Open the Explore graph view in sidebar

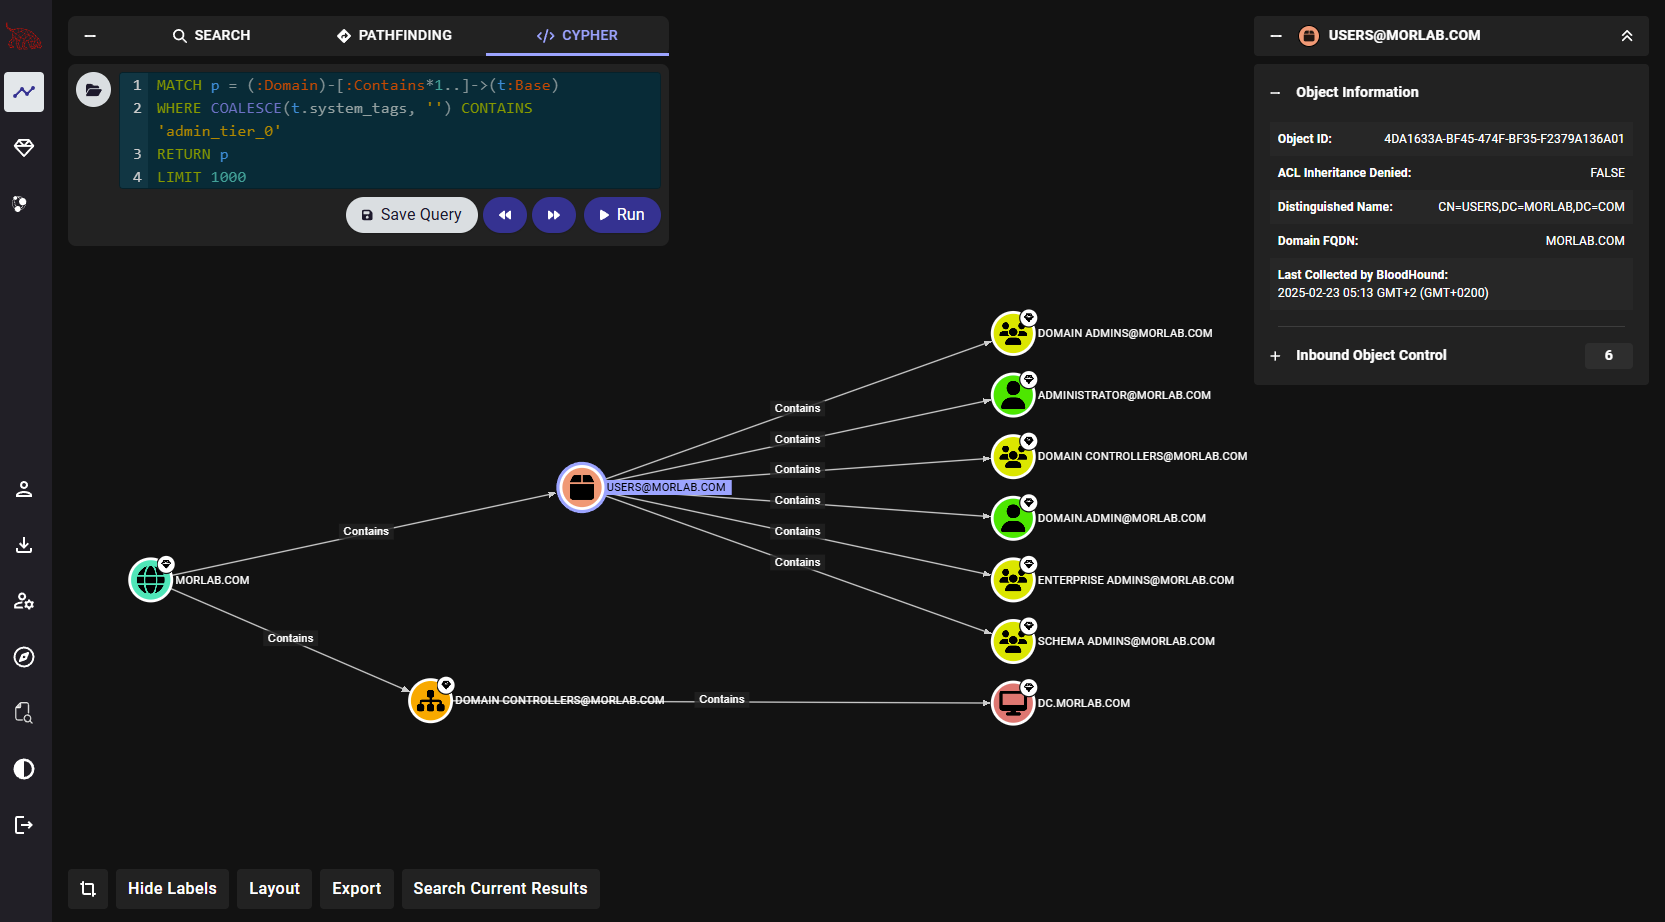point(24,92)
